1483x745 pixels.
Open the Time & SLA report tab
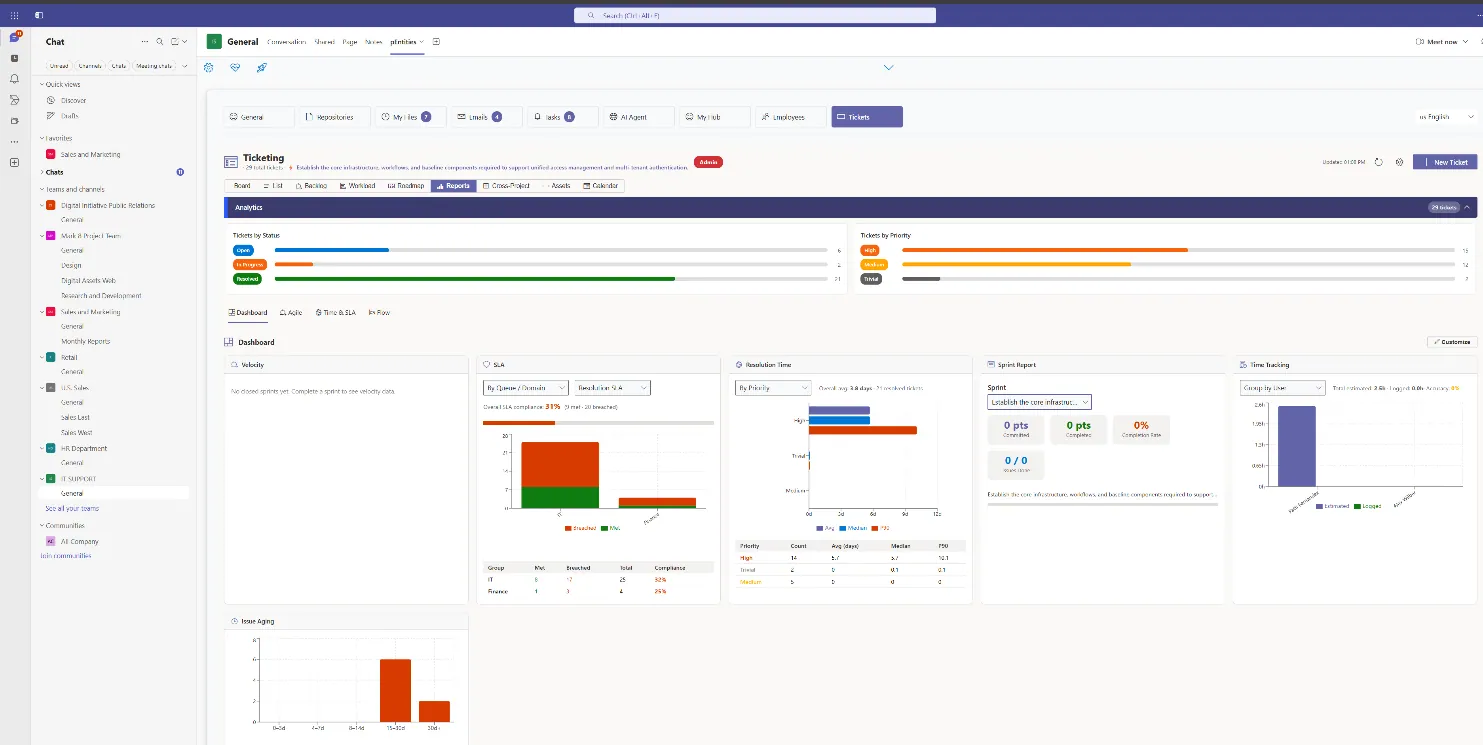(x=336, y=313)
